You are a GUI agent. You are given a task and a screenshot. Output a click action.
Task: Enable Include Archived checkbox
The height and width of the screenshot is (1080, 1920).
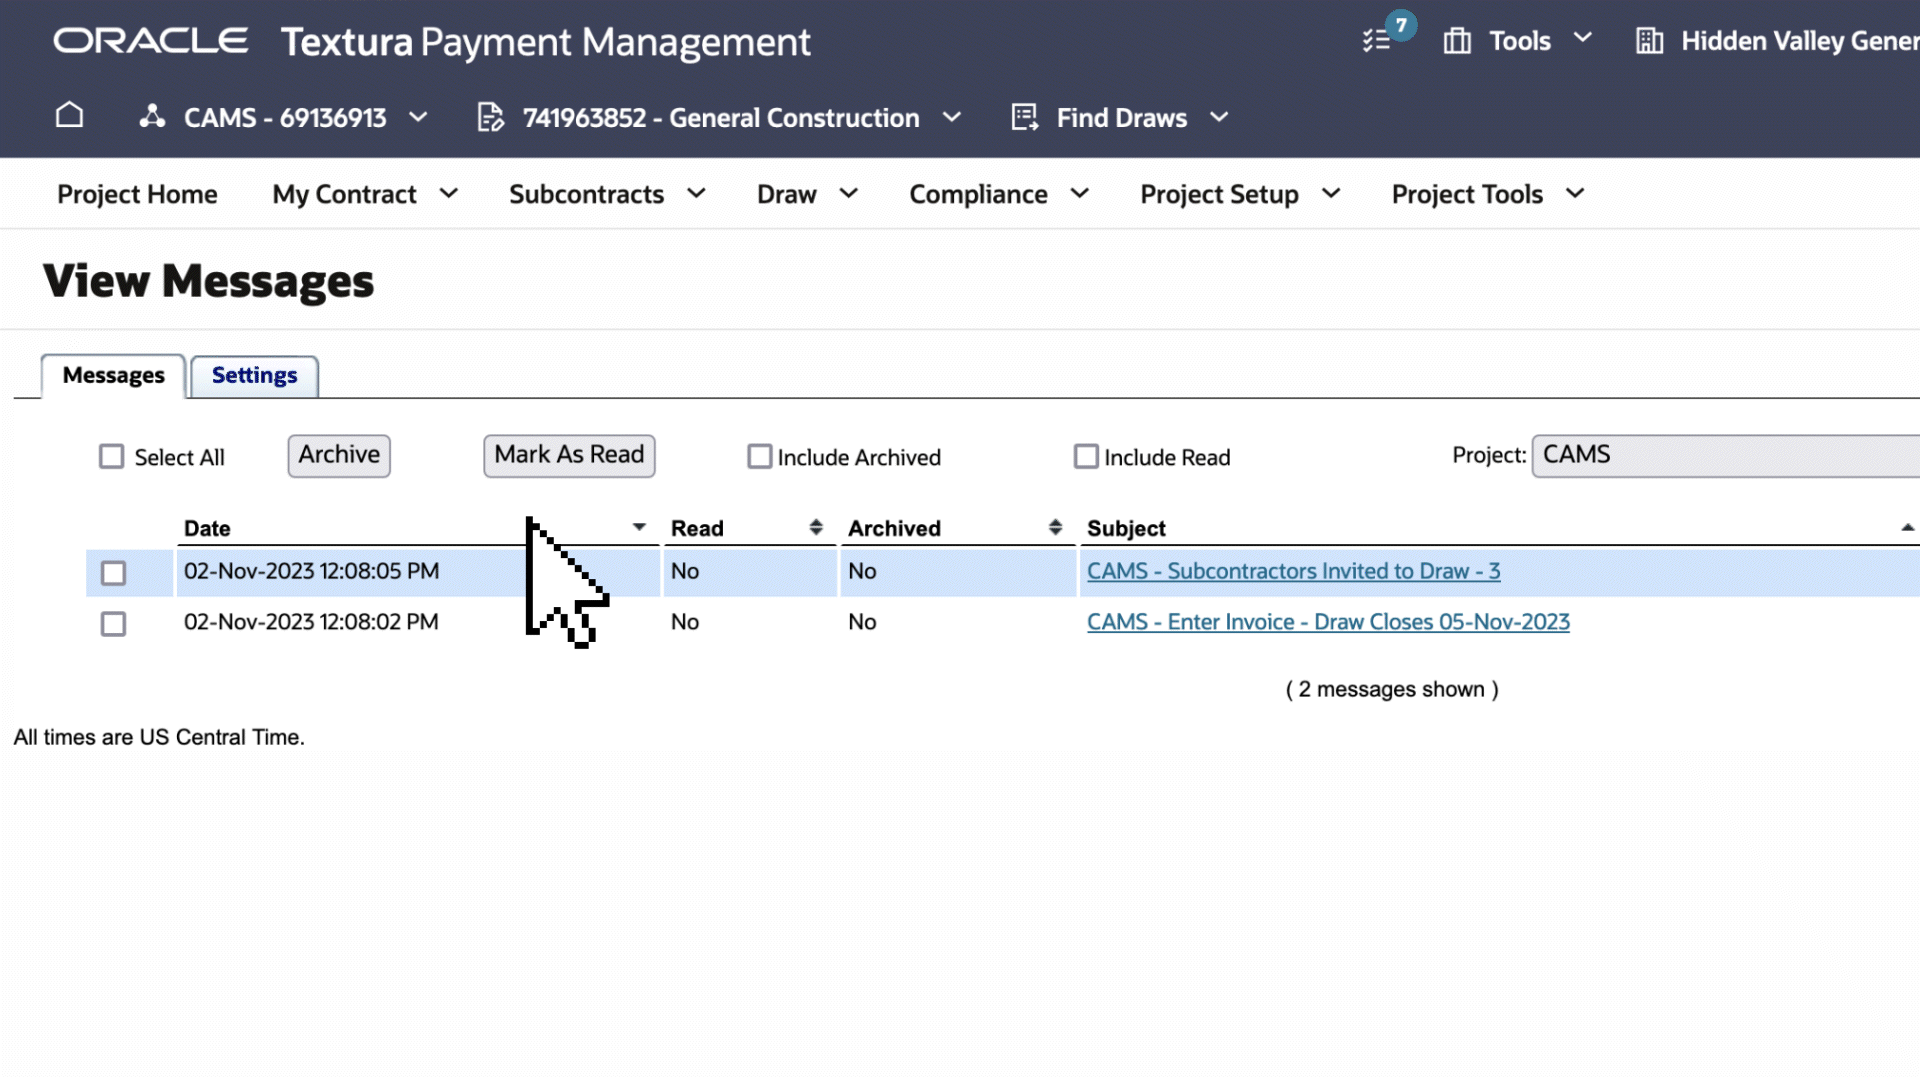tap(760, 457)
